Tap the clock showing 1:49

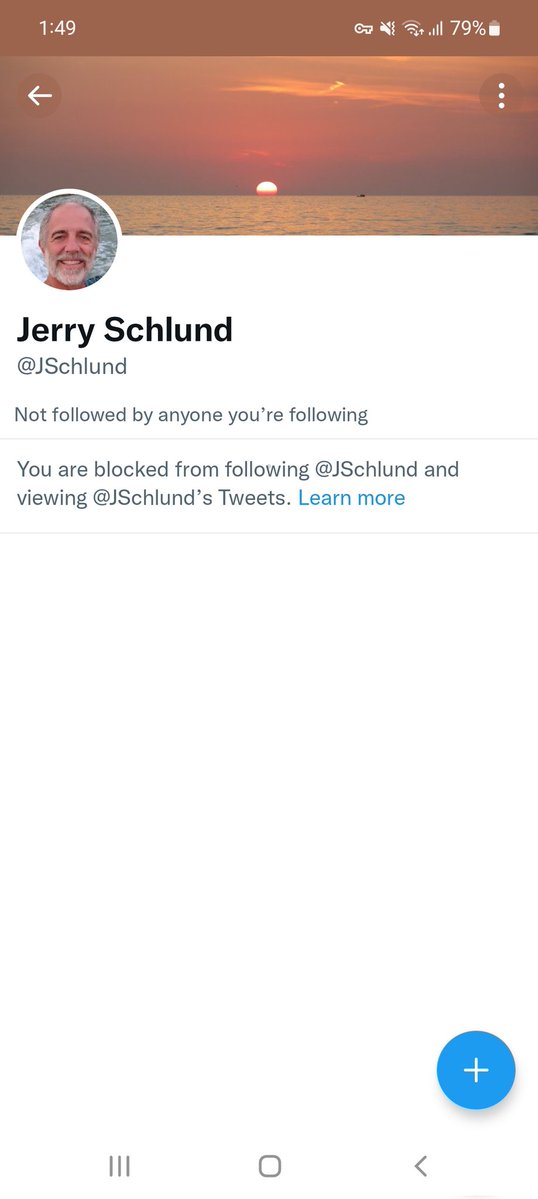click(57, 28)
